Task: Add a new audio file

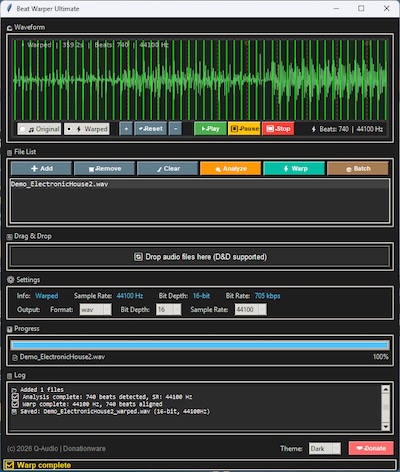Action: (41, 169)
